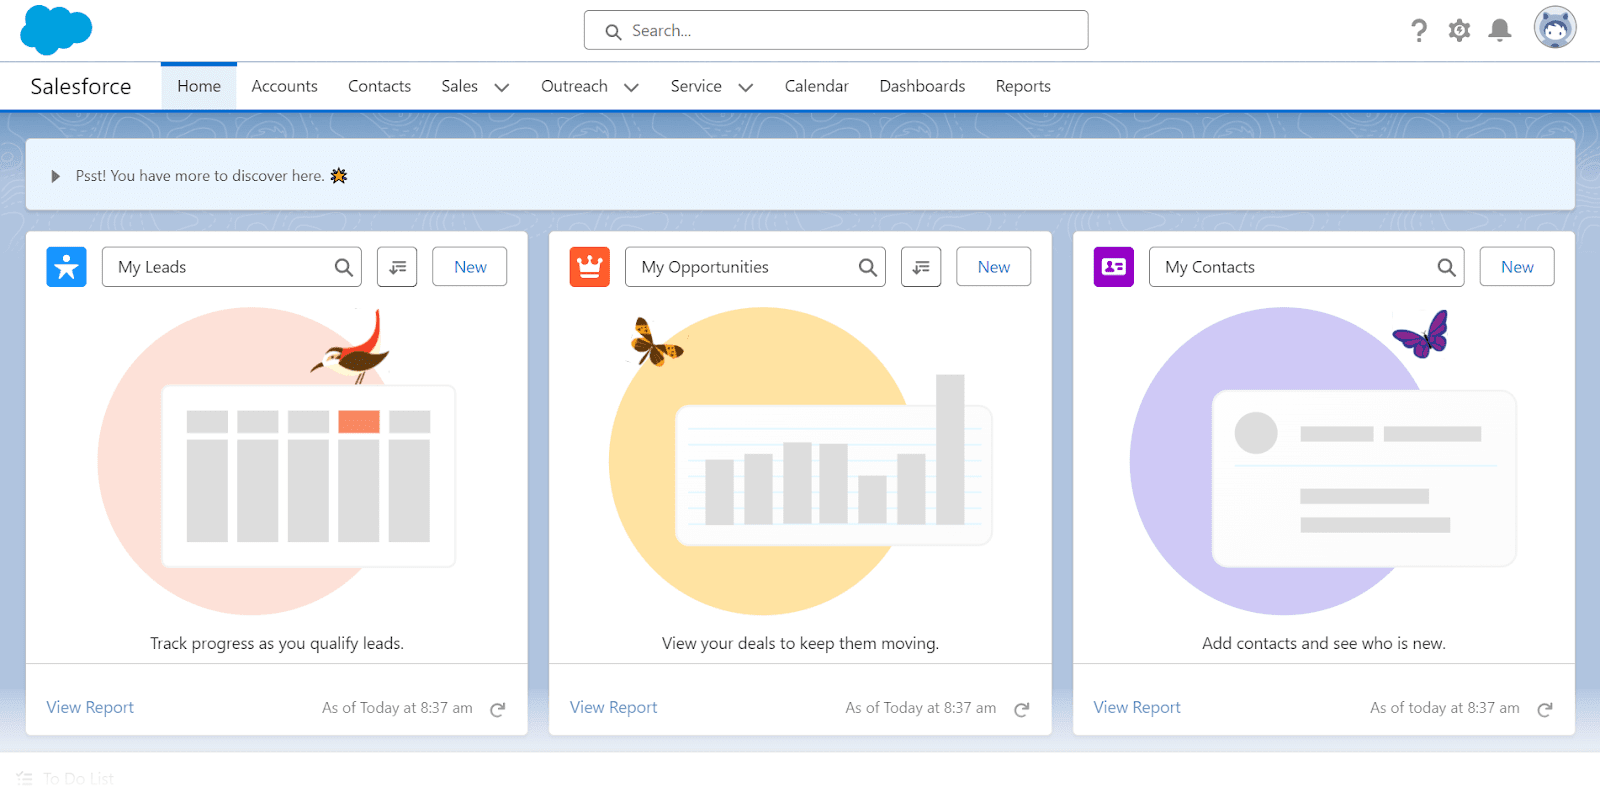Refresh the My Leads report

tap(498, 709)
